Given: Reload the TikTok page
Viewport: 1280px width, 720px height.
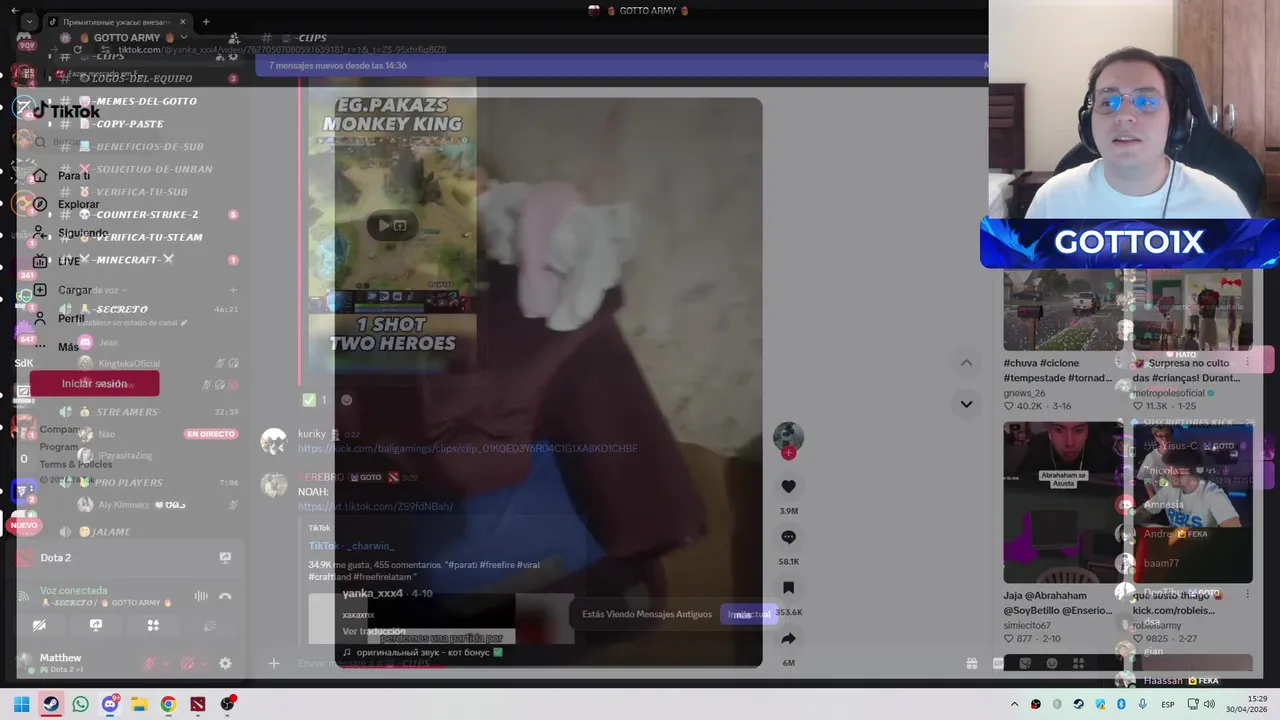Looking at the screenshot, I should pos(77,49).
